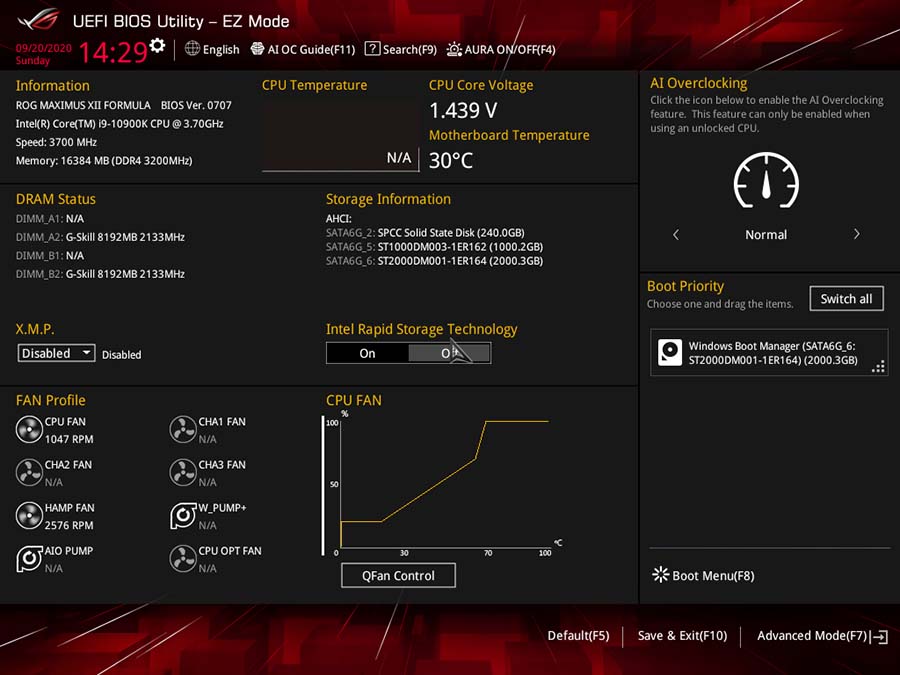Click the 1047 RPM CPU fan reading

69,439
